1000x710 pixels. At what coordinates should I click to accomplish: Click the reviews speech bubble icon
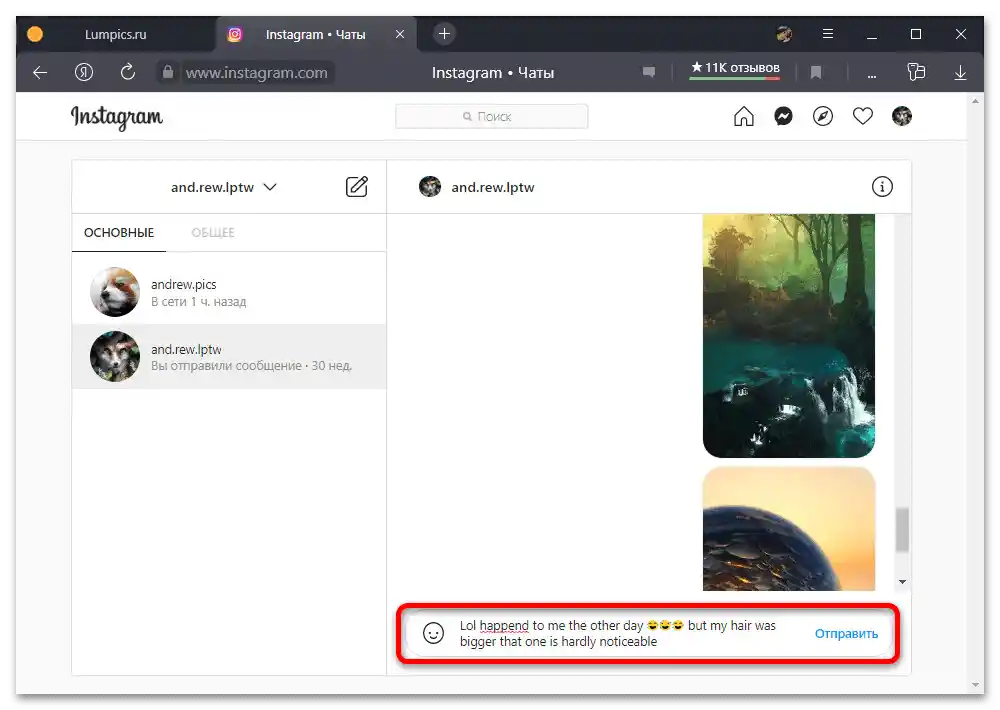pos(649,73)
